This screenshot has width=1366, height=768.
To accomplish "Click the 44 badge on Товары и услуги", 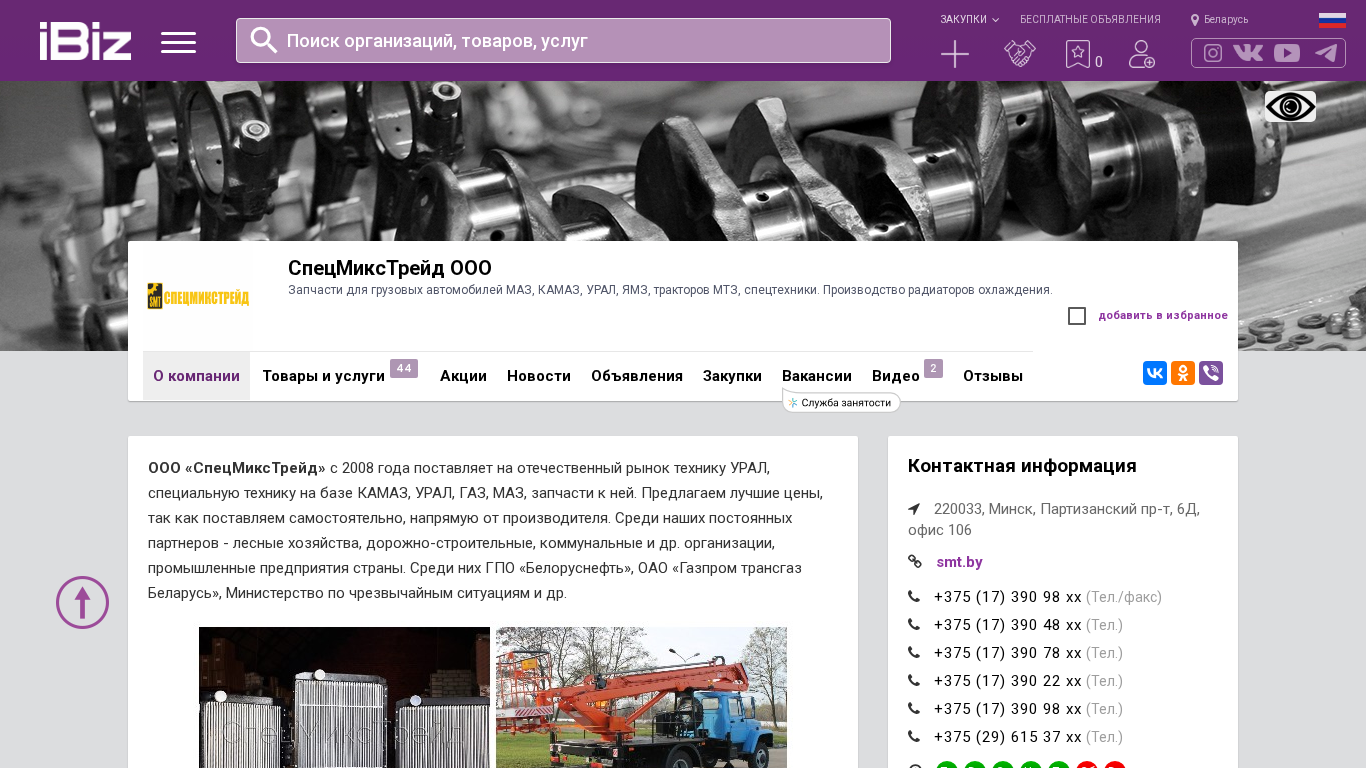I will (404, 368).
